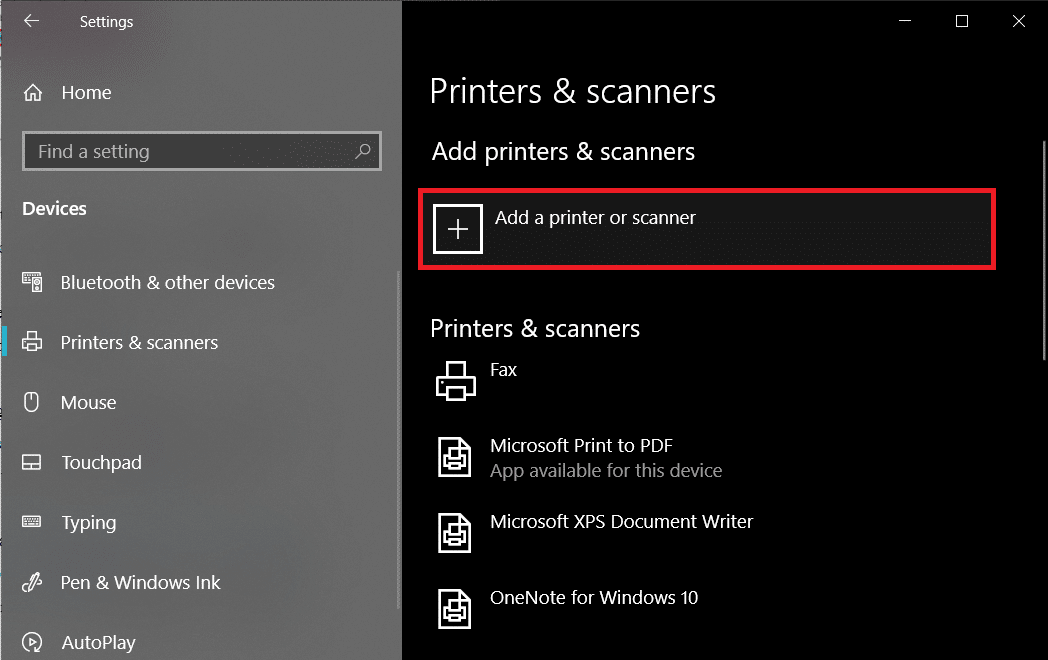Click the back arrow in Settings
The width and height of the screenshot is (1048, 660).
(31, 21)
